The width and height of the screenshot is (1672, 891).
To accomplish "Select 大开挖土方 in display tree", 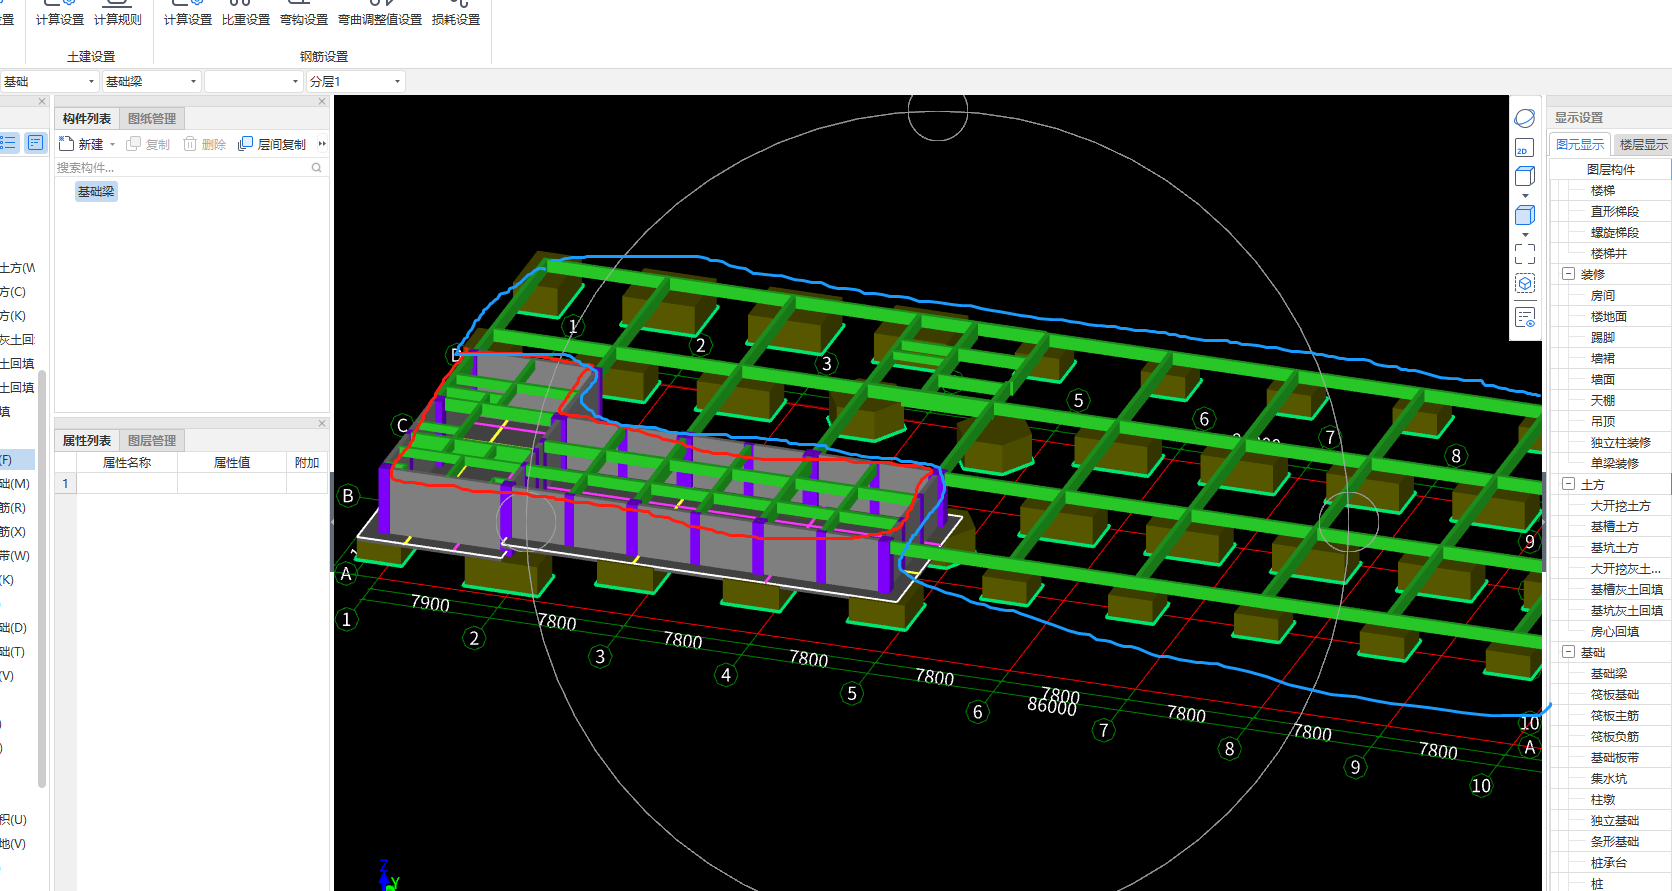I will pyautogui.click(x=1621, y=505).
